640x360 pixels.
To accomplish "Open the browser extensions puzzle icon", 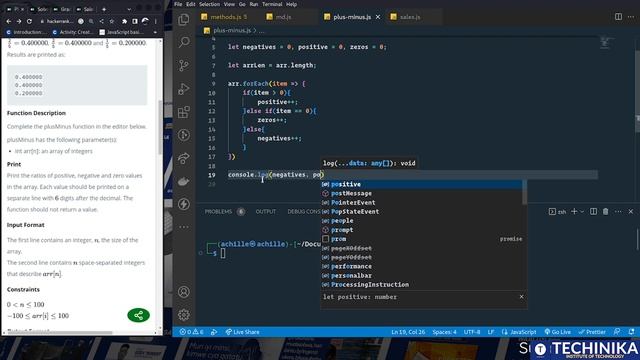I will (x=124, y=21).
